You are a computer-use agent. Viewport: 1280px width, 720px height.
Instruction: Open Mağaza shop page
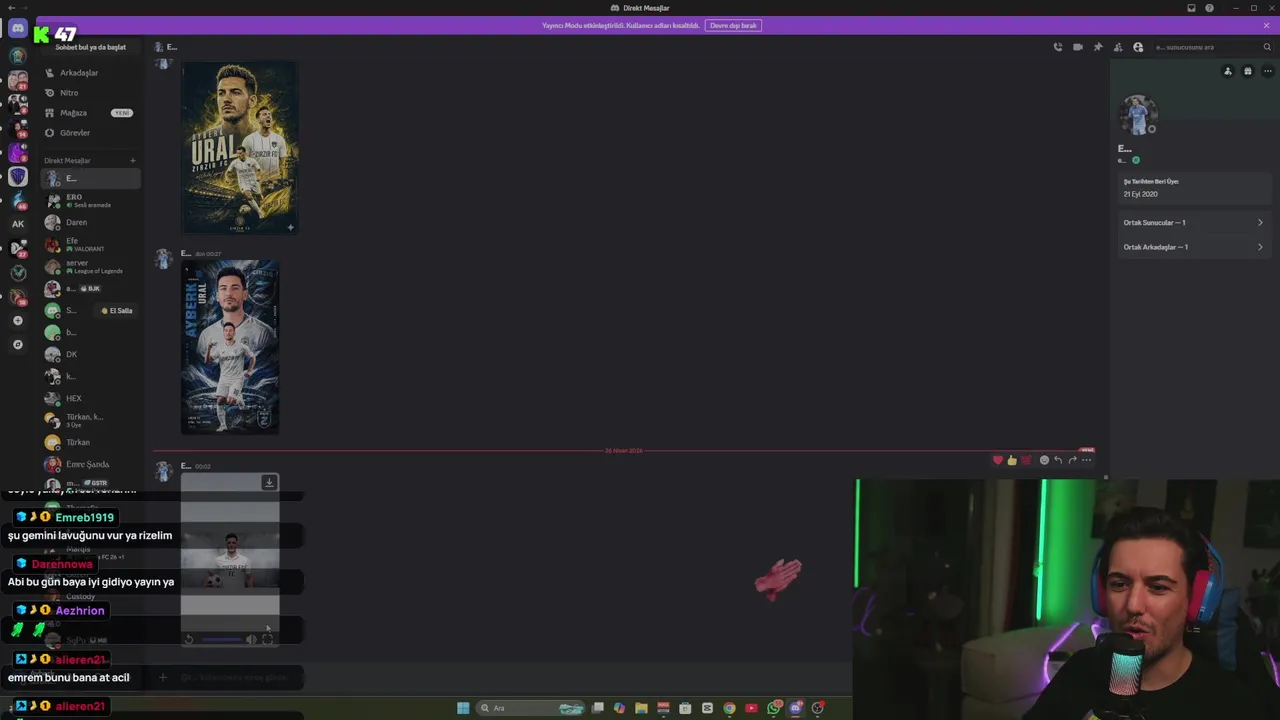coord(90,113)
